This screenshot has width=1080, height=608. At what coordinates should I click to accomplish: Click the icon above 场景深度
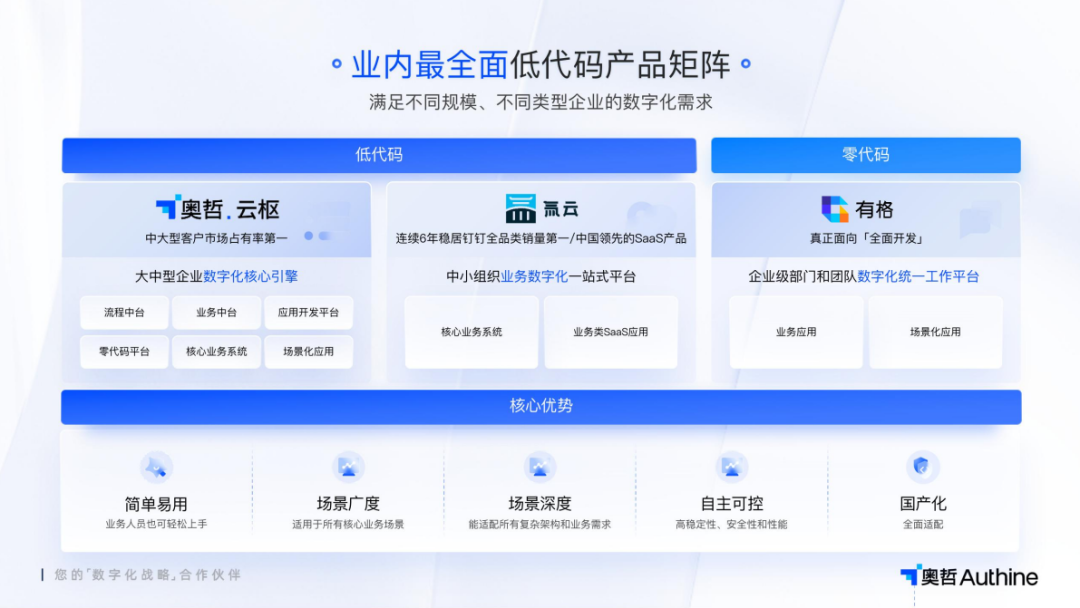point(539,468)
